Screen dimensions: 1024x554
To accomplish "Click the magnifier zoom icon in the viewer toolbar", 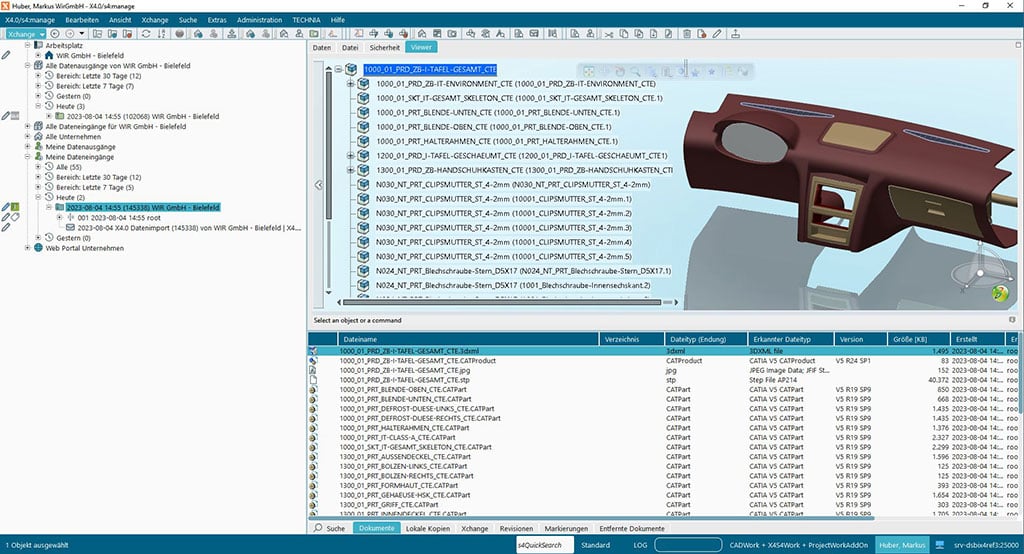I will point(635,71).
